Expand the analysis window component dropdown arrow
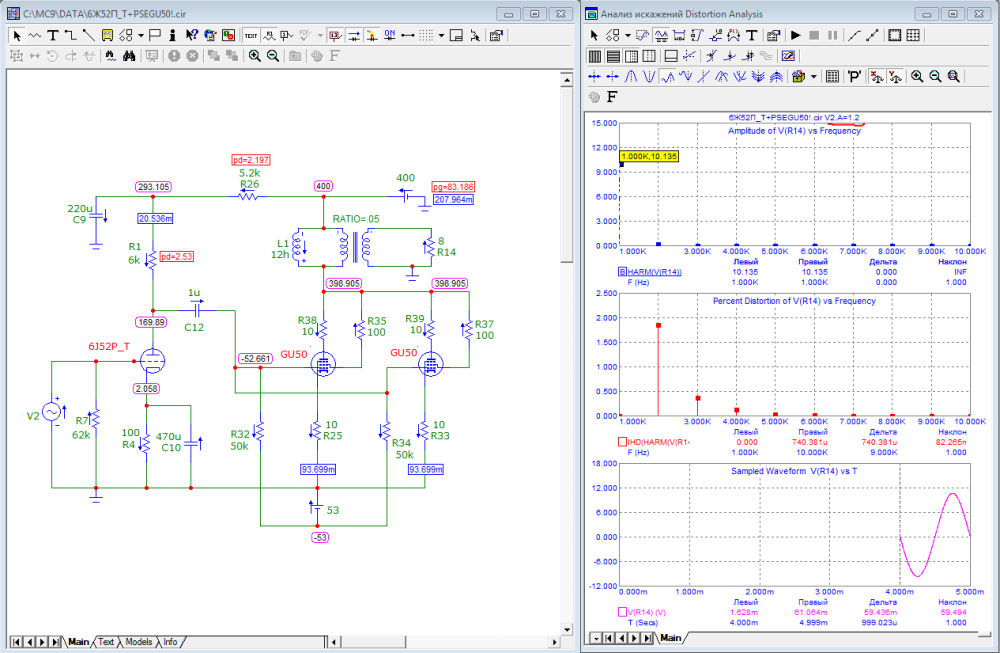This screenshot has height=653, width=1000. pos(628,35)
